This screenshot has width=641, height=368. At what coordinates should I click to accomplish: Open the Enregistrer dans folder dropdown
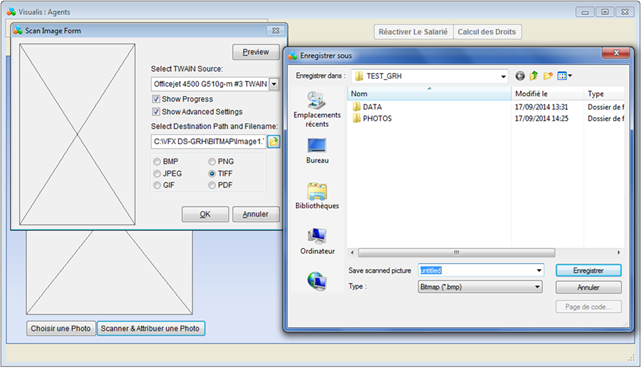[503, 76]
